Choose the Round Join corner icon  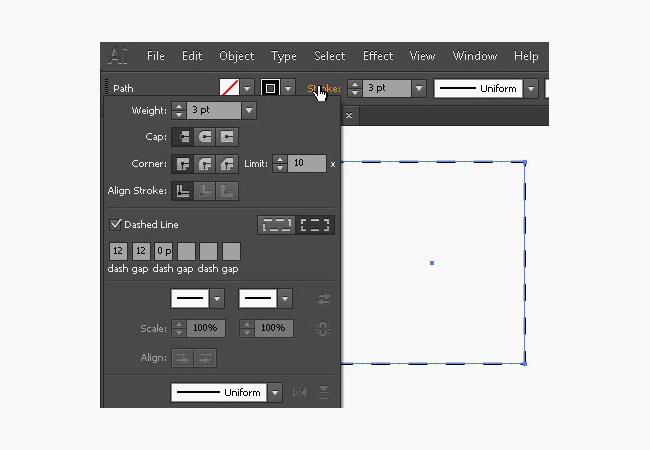[206, 163]
